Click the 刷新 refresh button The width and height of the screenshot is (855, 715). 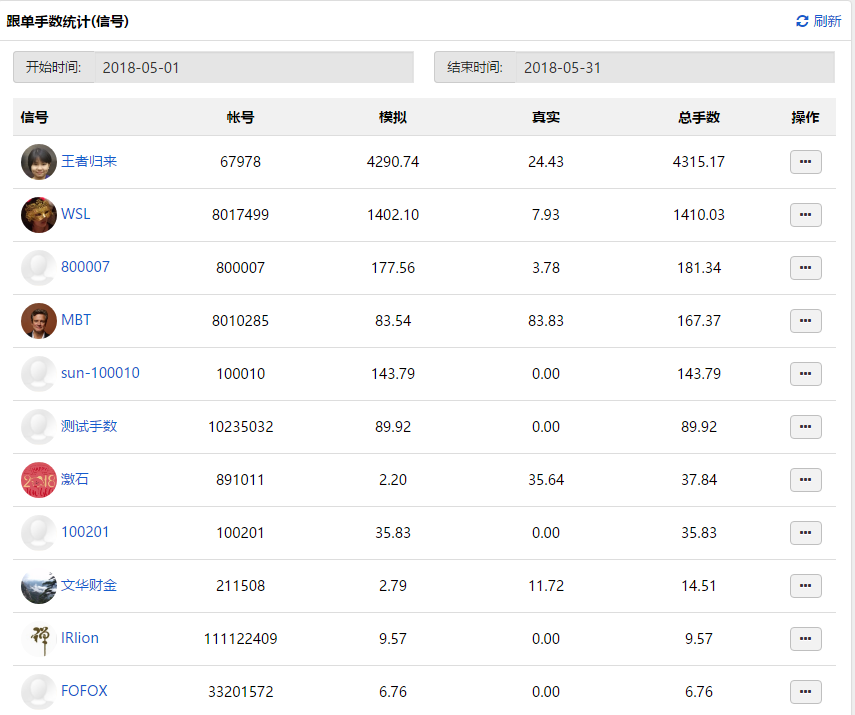pyautogui.click(x=818, y=21)
